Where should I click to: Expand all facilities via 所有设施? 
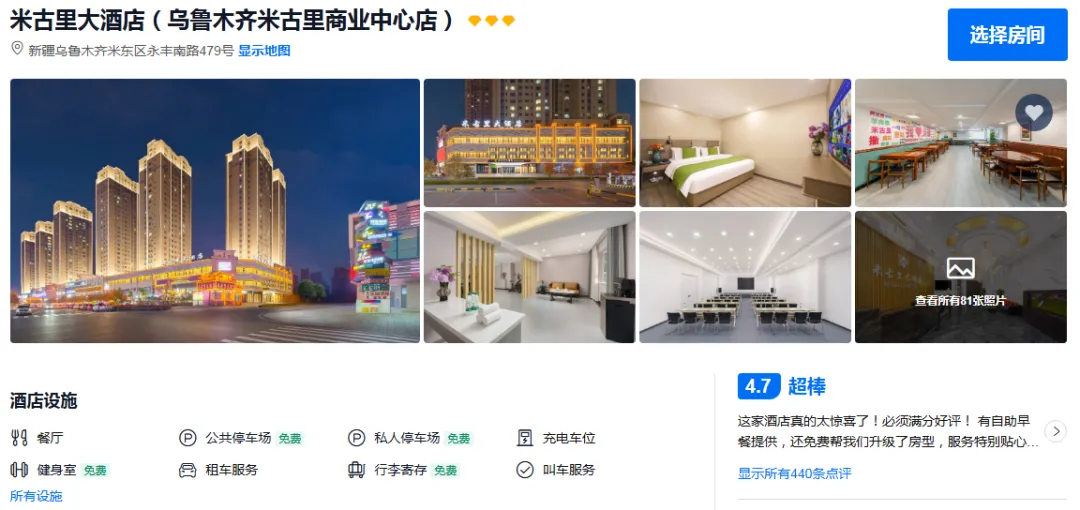(36, 496)
